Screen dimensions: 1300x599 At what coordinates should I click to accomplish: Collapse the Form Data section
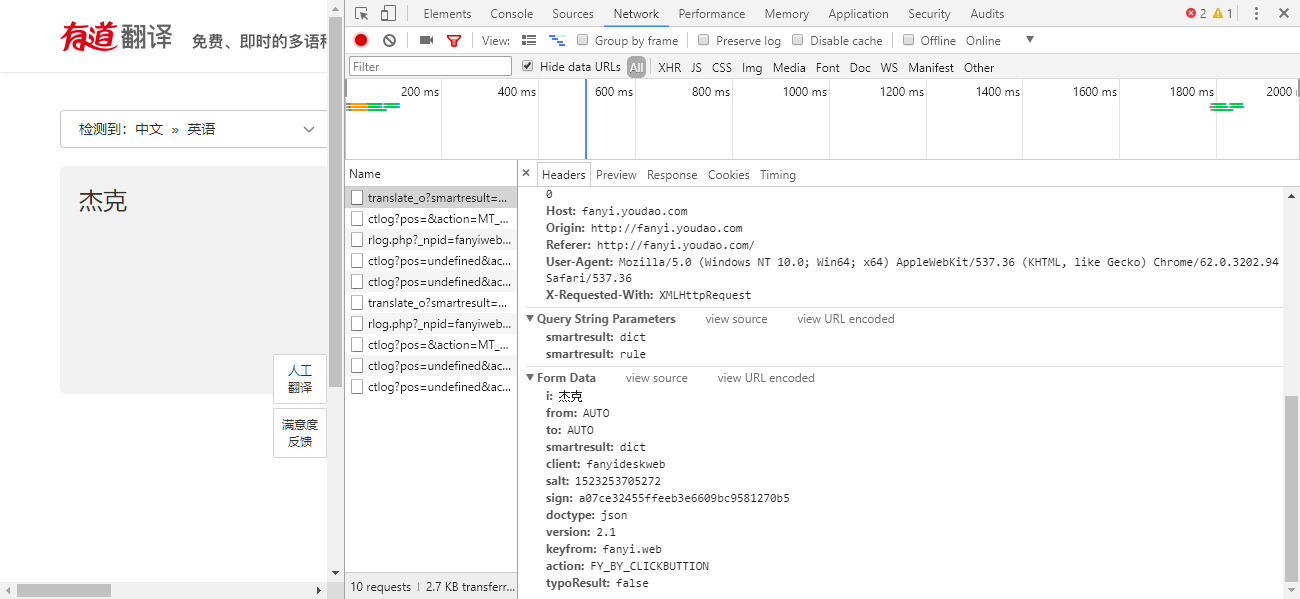click(531, 378)
